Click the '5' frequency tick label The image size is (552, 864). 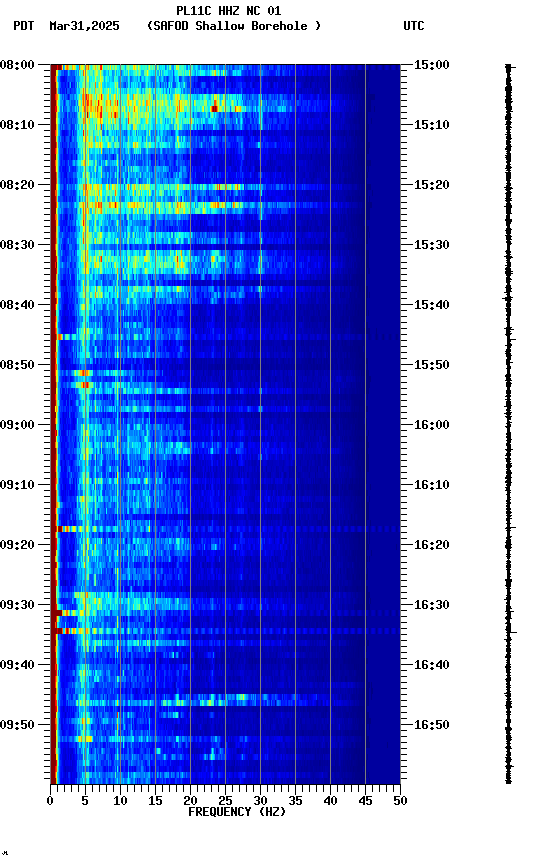pyautogui.click(x=85, y=801)
